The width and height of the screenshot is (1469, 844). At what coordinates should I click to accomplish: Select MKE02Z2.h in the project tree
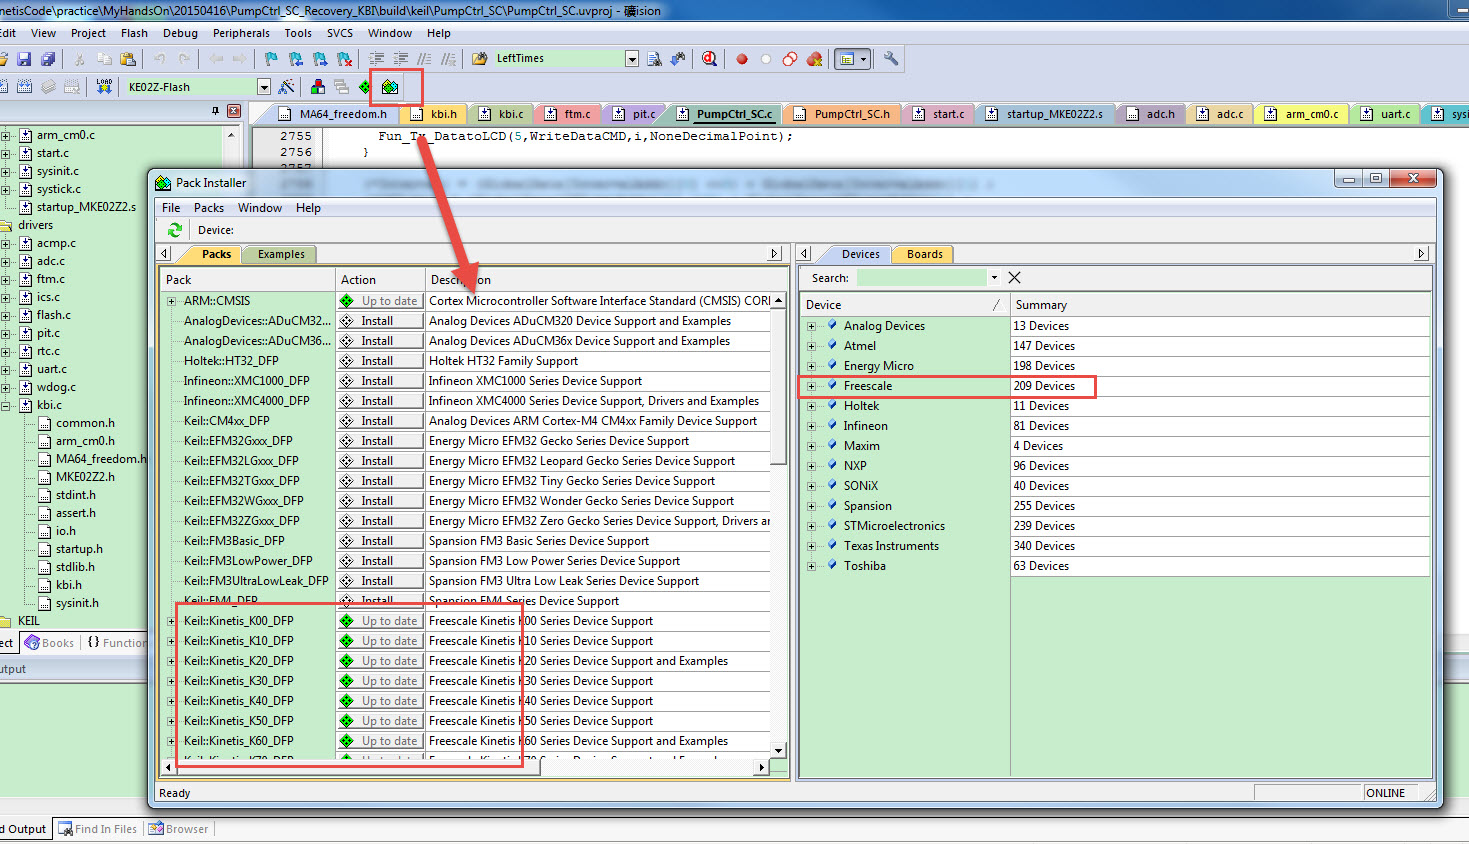coord(85,477)
